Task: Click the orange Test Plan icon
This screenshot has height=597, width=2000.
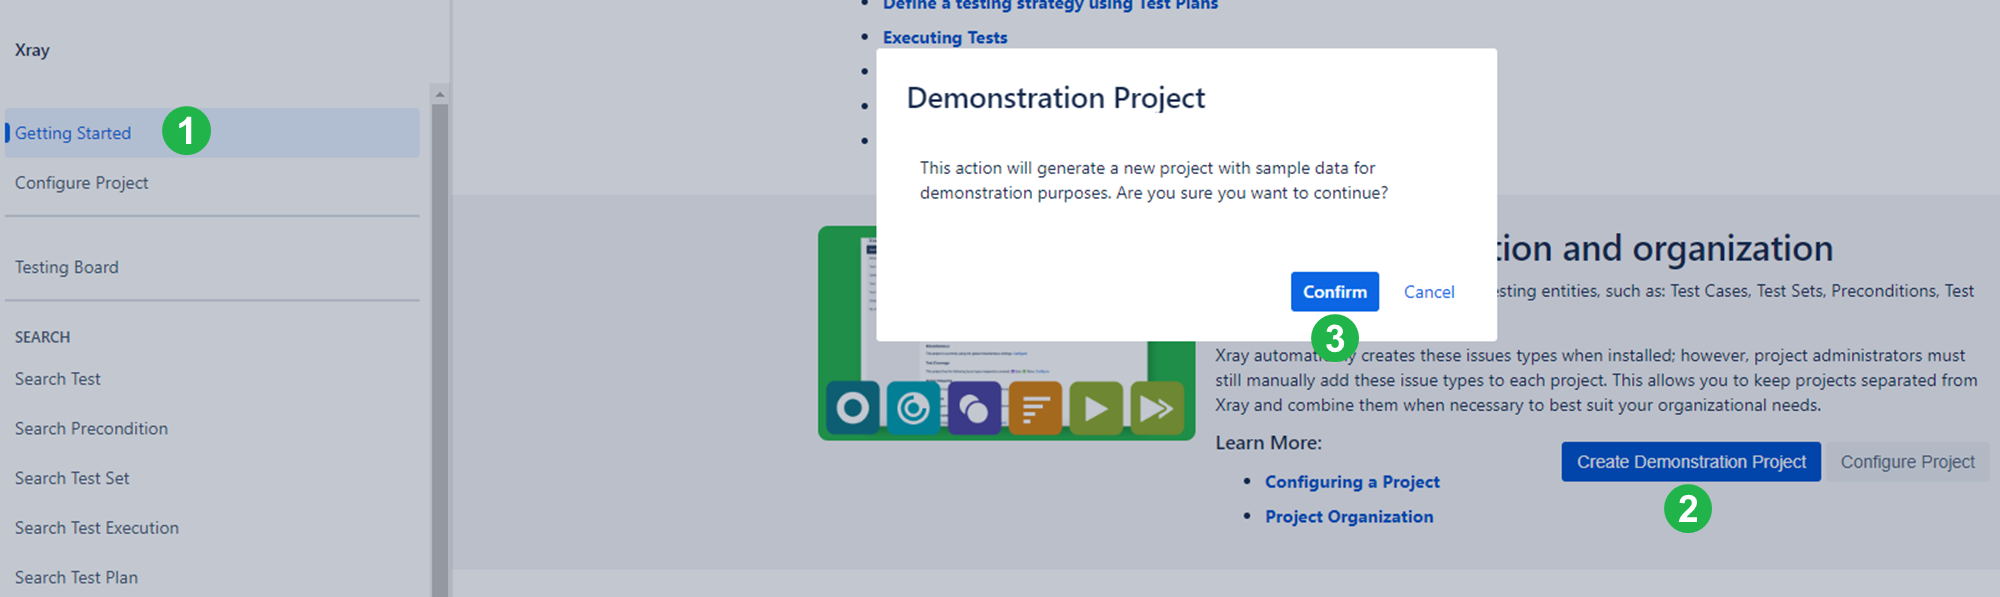Action: pyautogui.click(x=1035, y=408)
